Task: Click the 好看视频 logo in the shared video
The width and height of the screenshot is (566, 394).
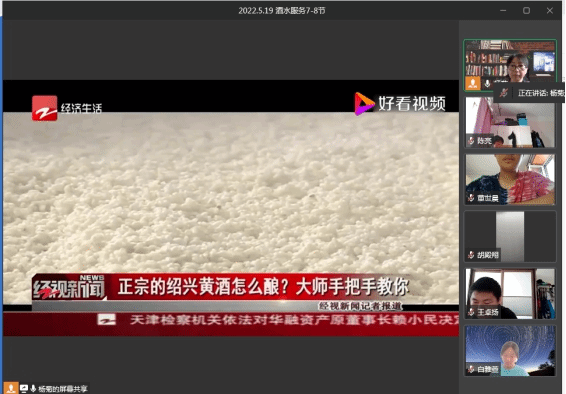Action: [400, 104]
